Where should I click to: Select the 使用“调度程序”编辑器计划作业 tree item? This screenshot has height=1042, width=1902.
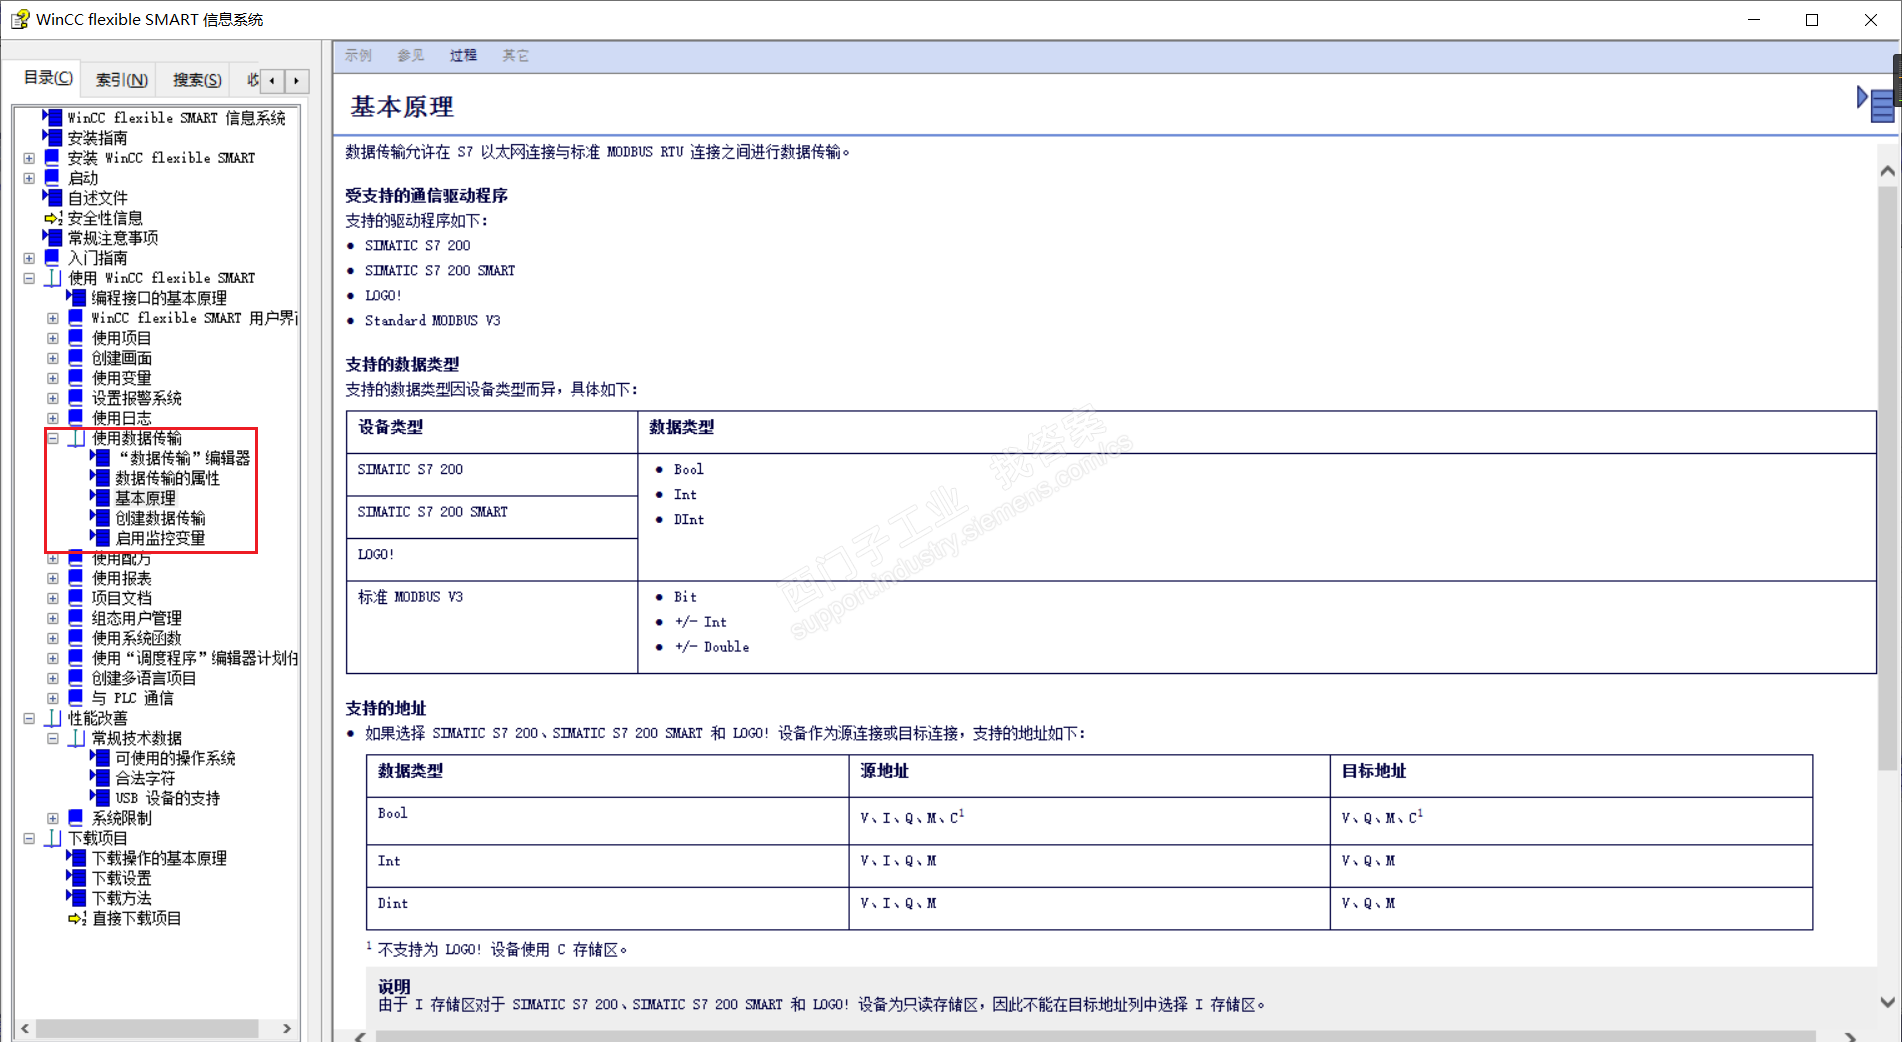pos(195,658)
